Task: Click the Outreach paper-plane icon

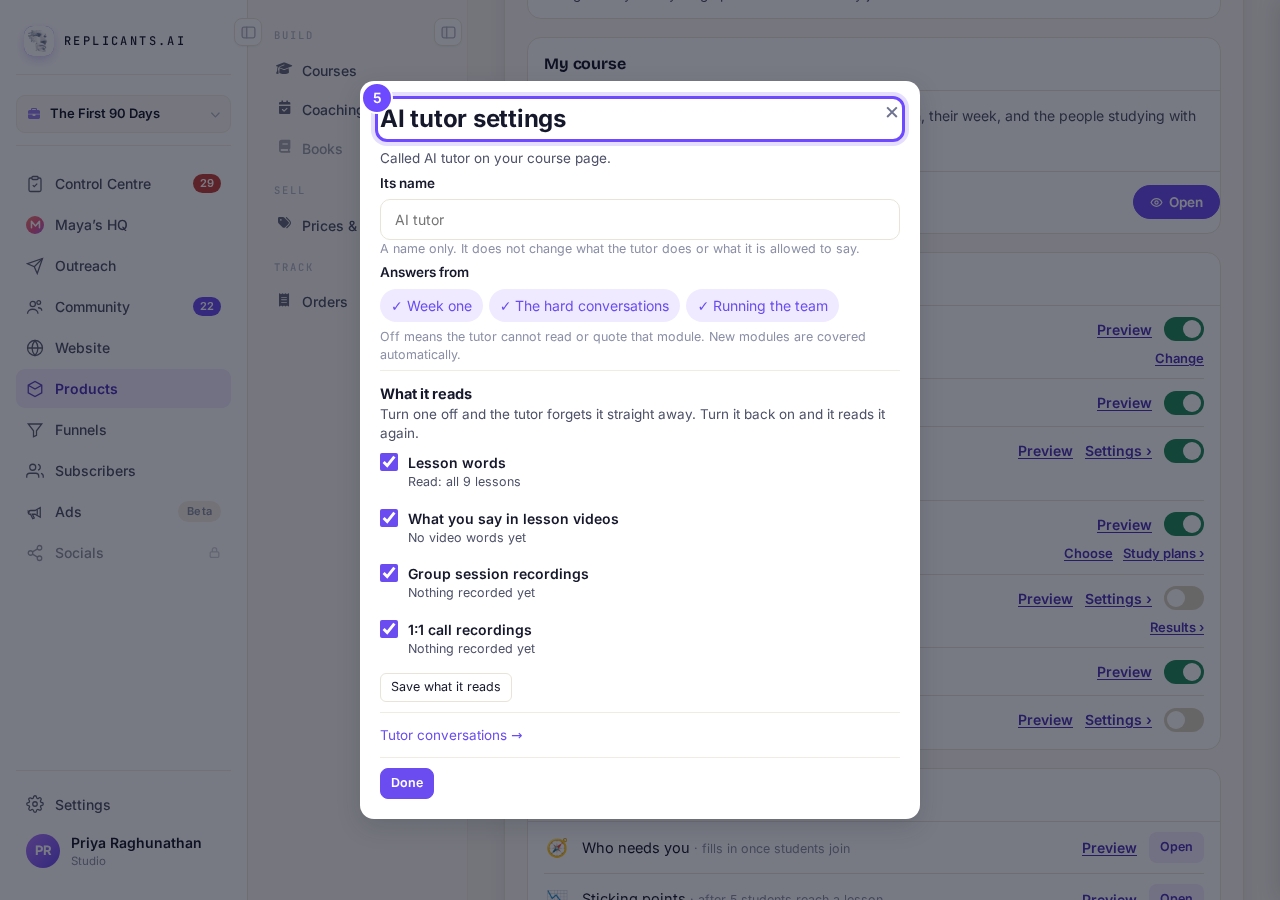Action: click(x=35, y=266)
